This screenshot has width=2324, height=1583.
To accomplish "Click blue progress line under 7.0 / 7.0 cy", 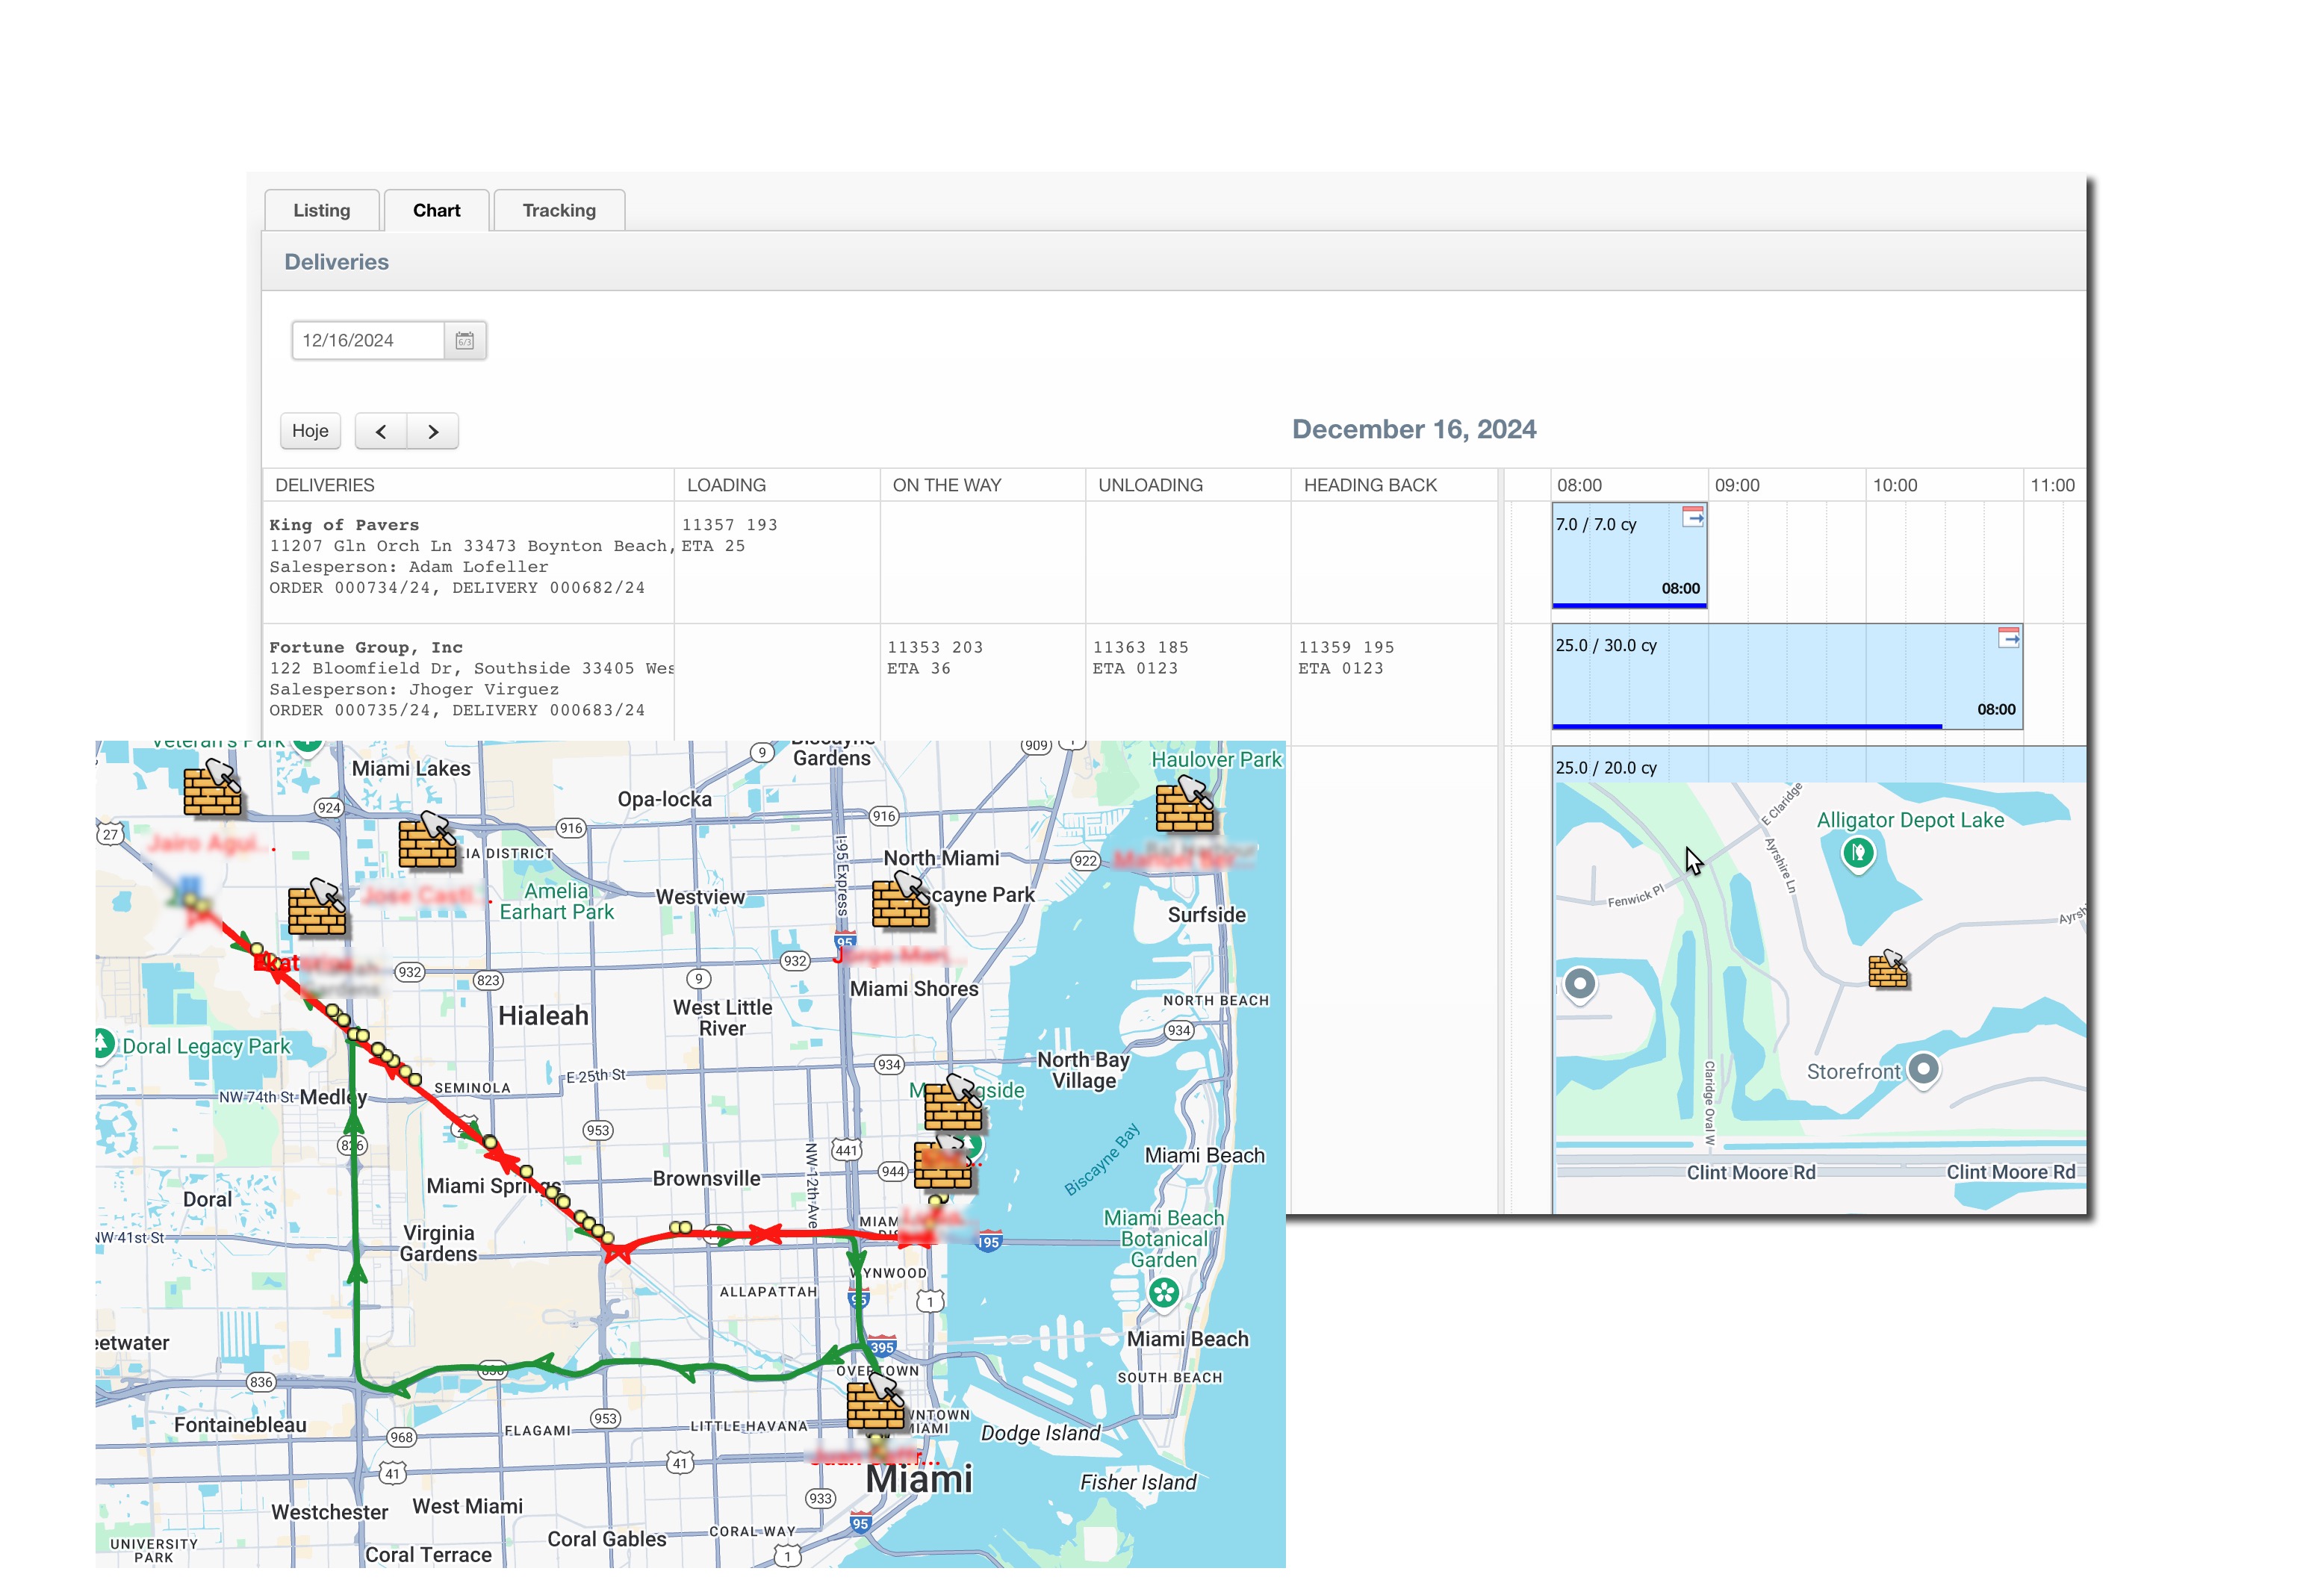I will pyautogui.click(x=1629, y=605).
